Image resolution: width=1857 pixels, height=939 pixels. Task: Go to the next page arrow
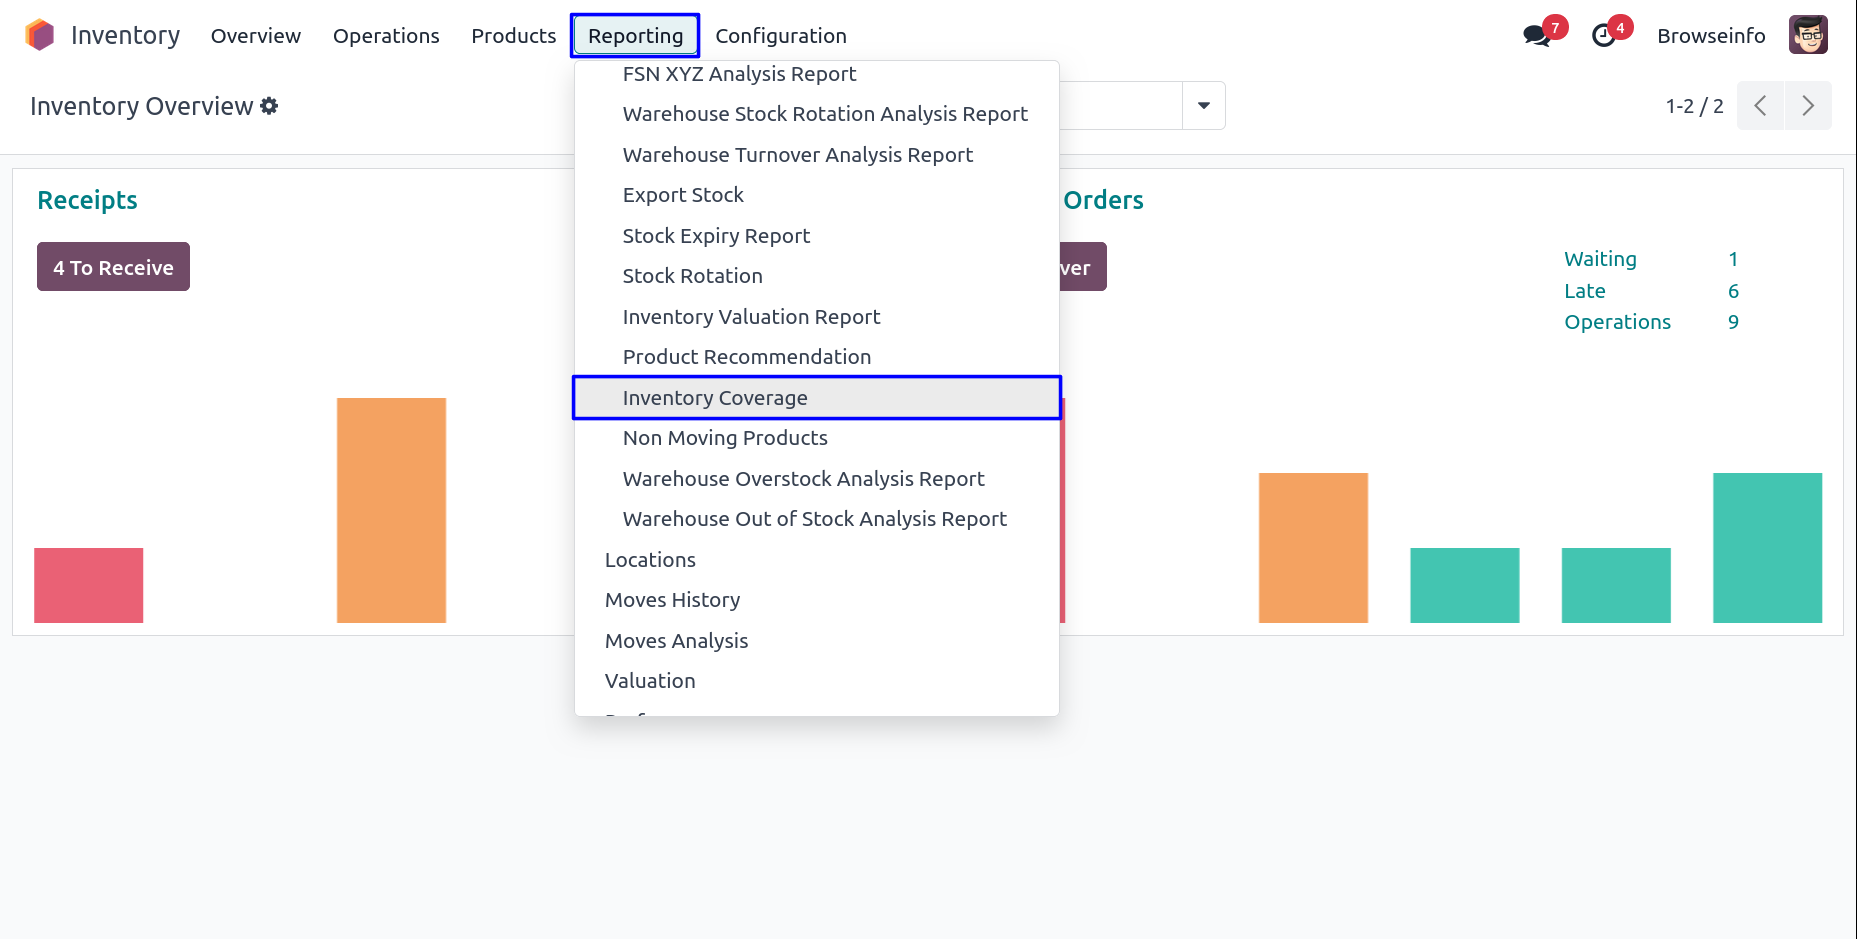pos(1808,106)
